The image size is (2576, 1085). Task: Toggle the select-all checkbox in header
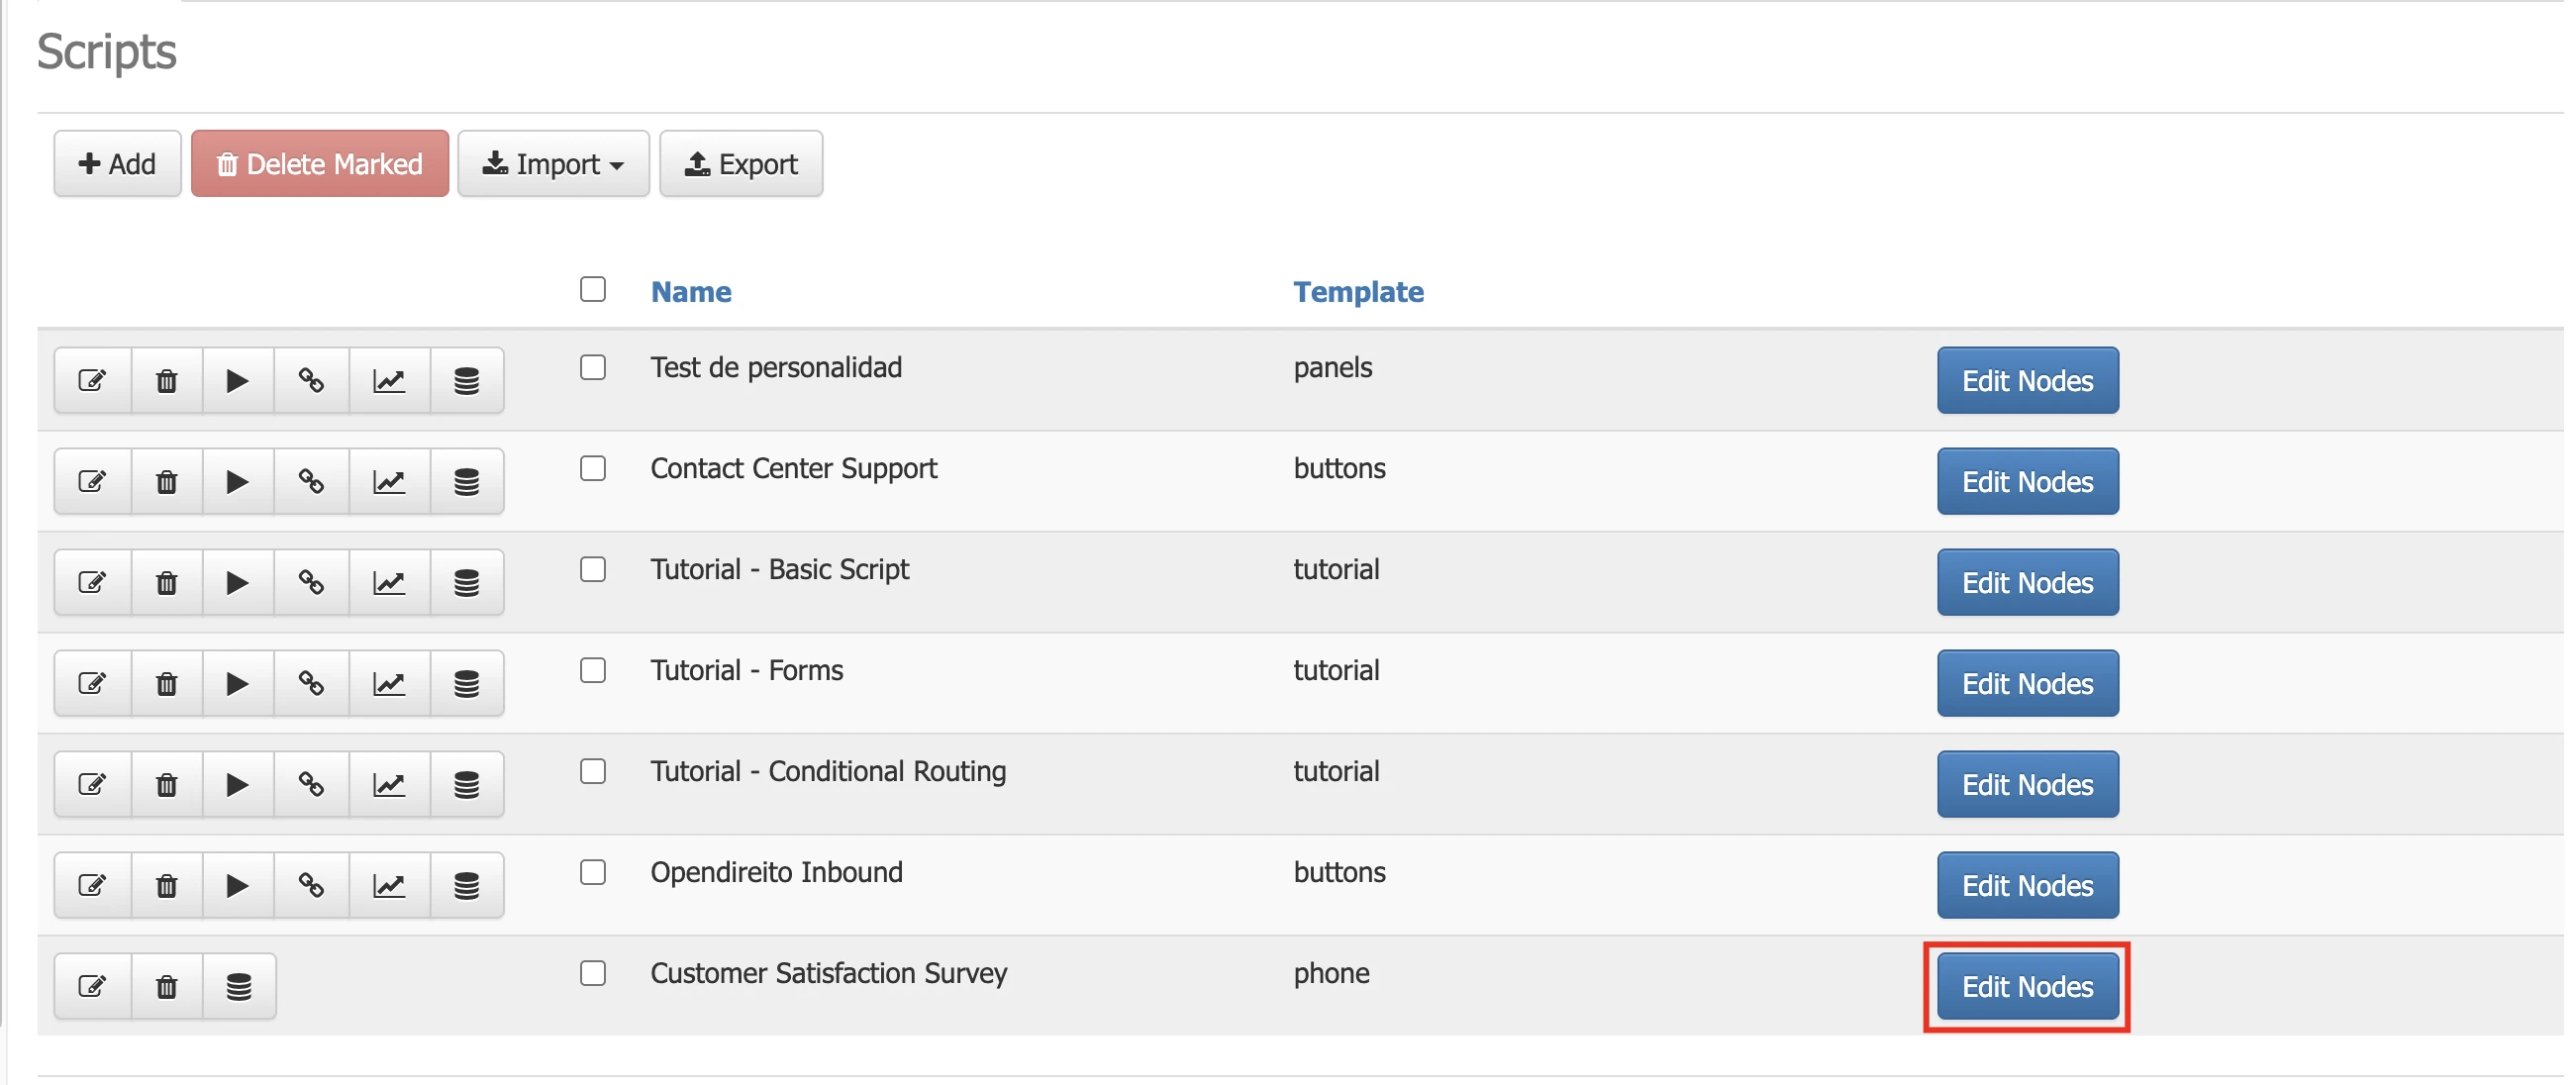593,290
